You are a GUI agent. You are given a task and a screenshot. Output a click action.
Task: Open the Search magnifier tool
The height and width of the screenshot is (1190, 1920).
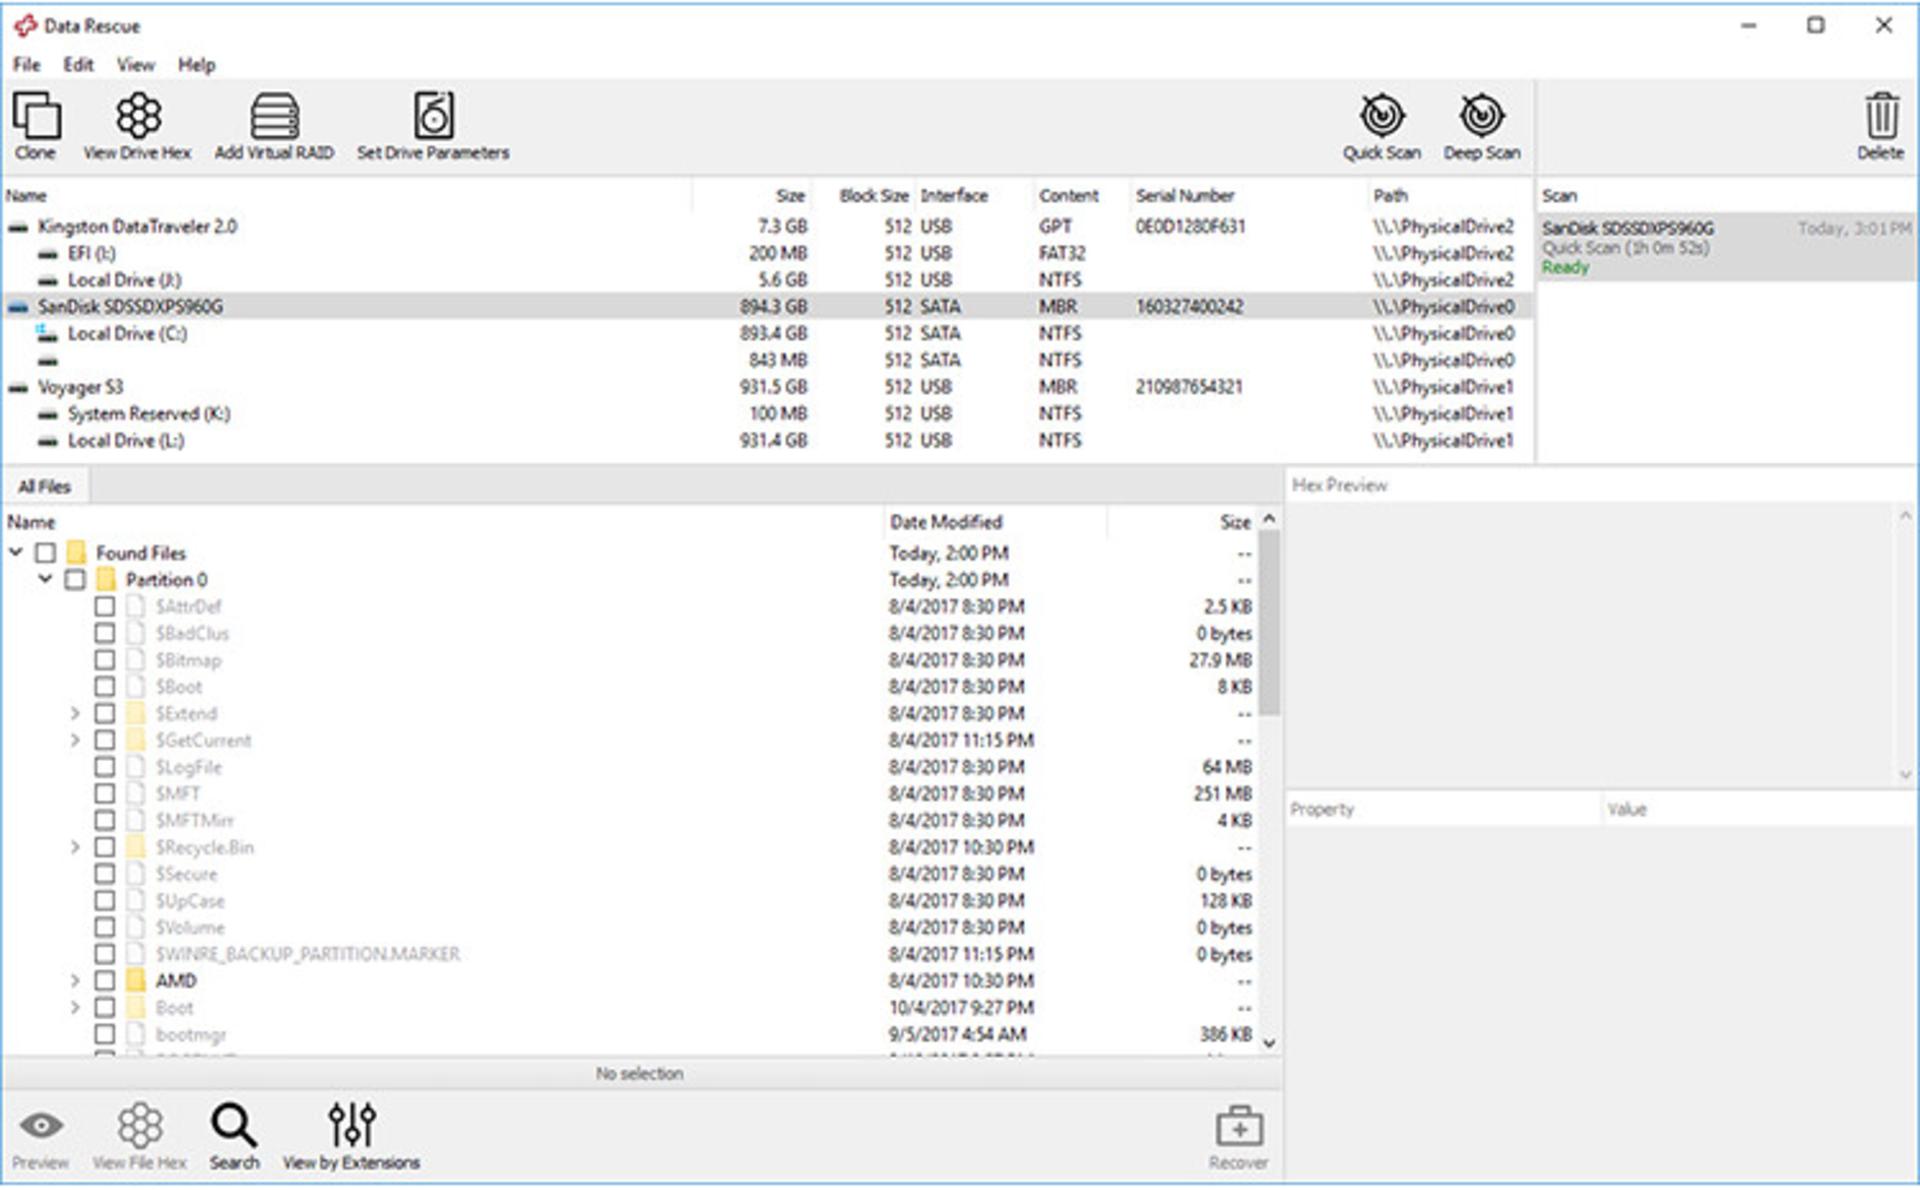pyautogui.click(x=234, y=1125)
